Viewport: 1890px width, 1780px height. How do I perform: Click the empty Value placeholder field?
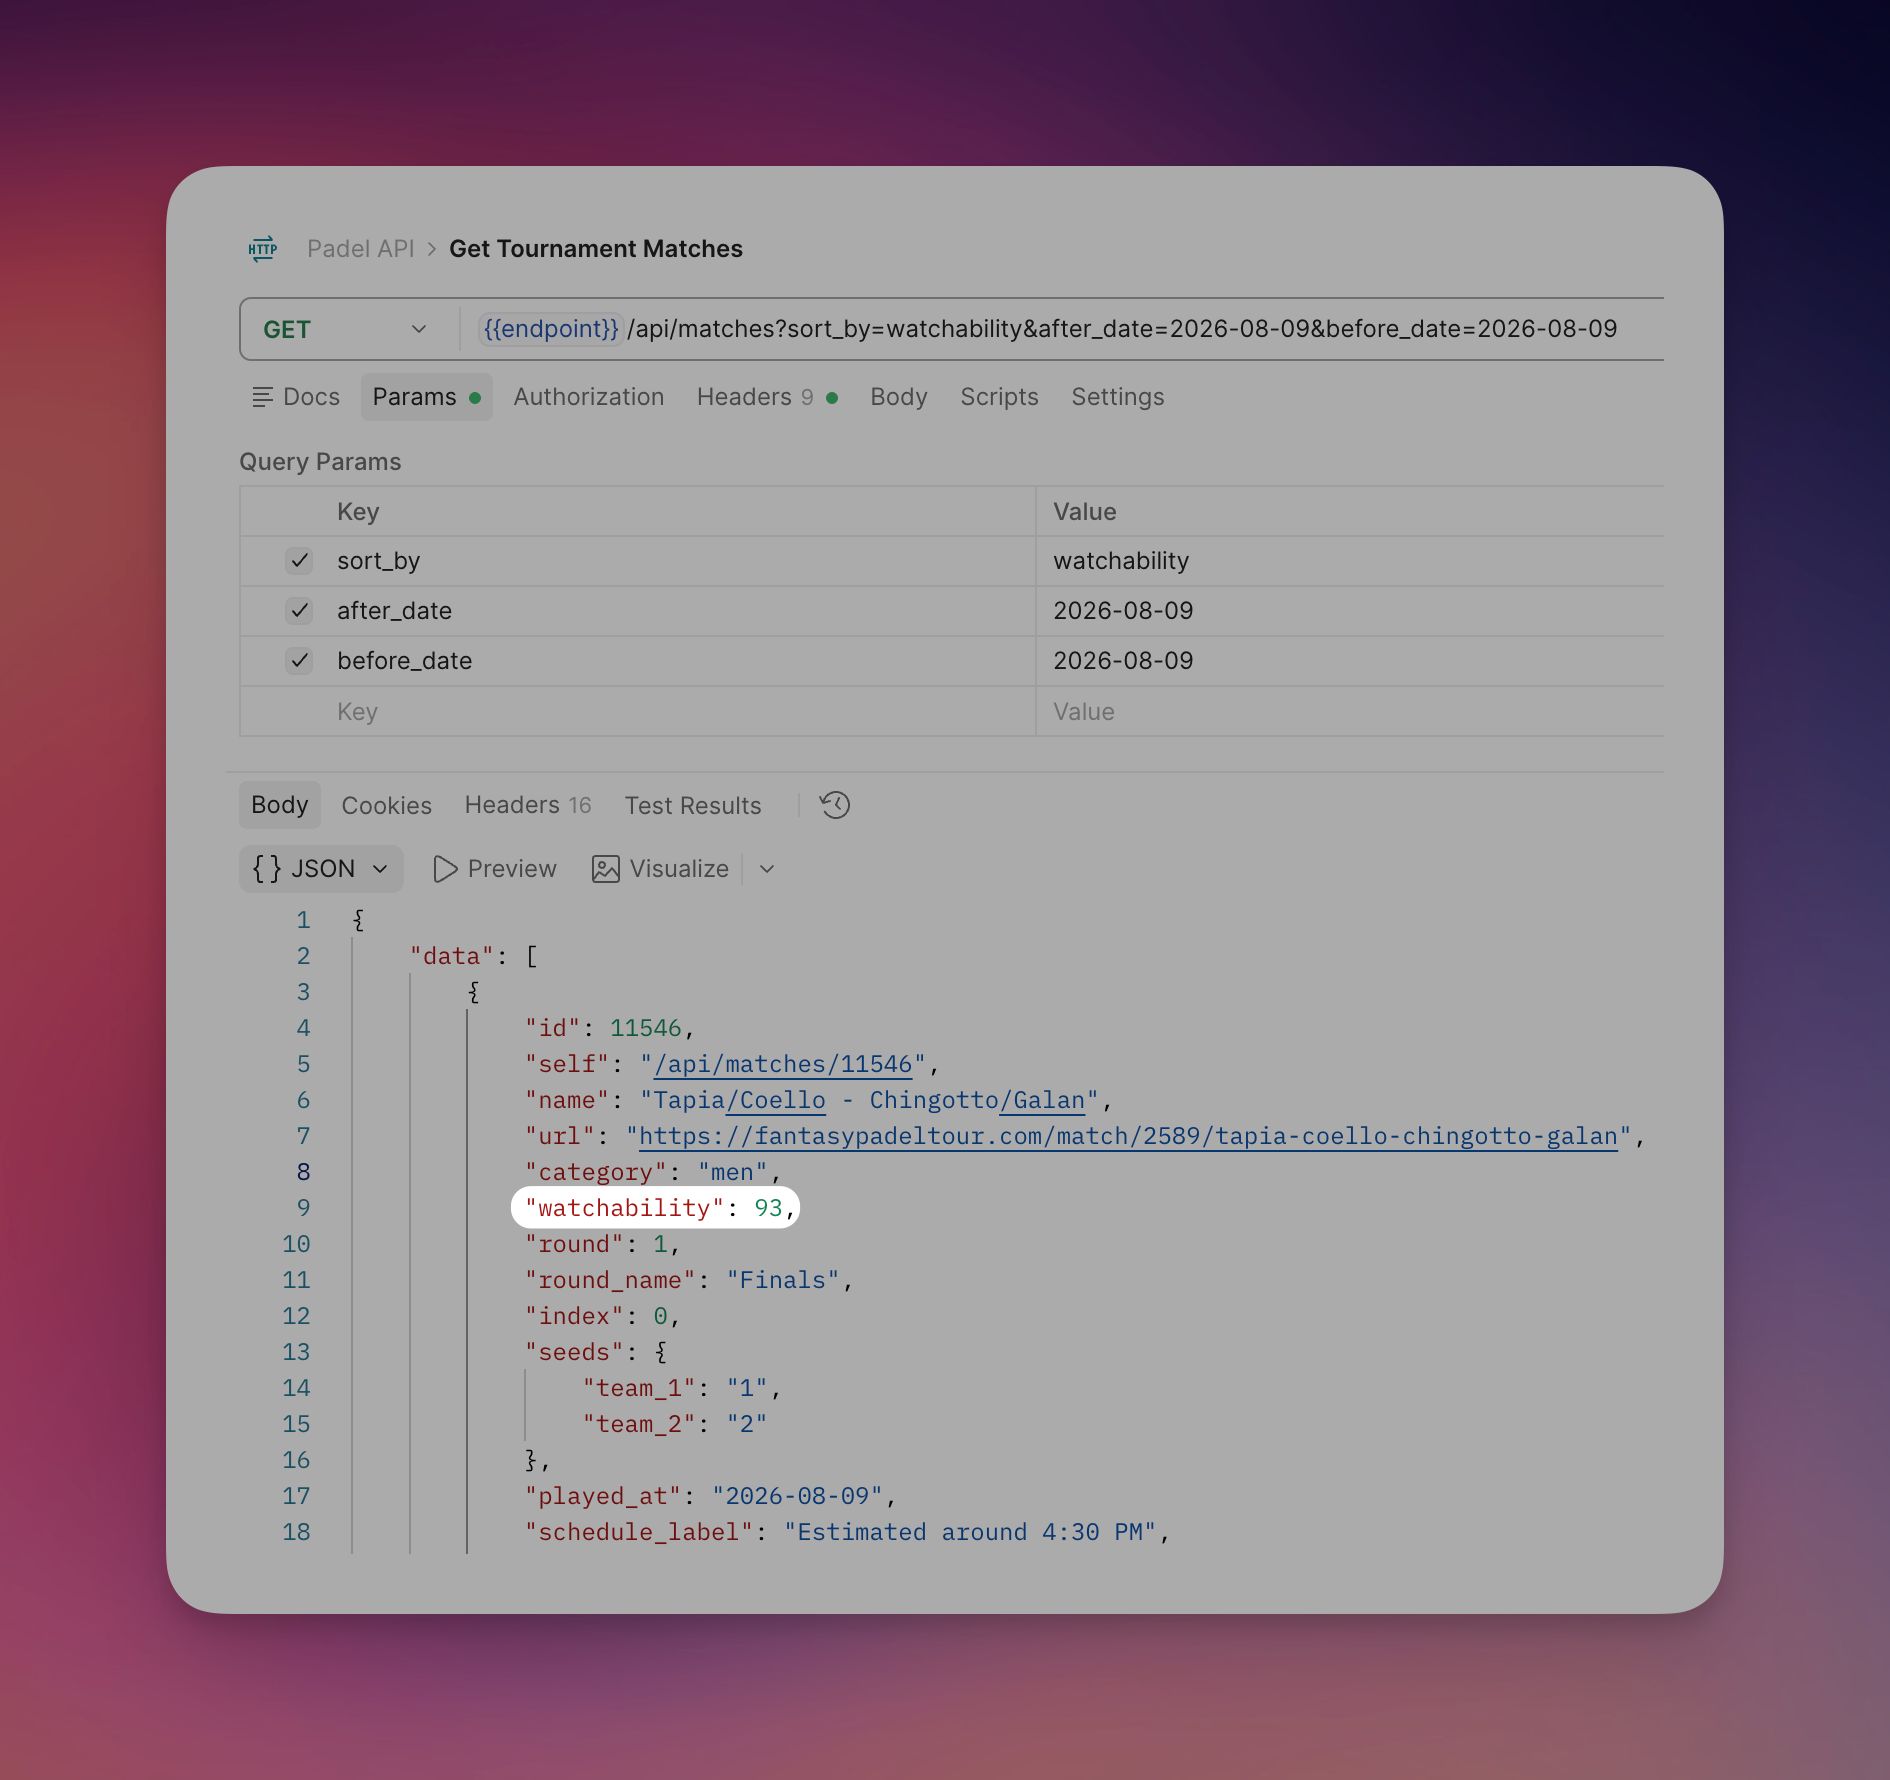[1350, 712]
